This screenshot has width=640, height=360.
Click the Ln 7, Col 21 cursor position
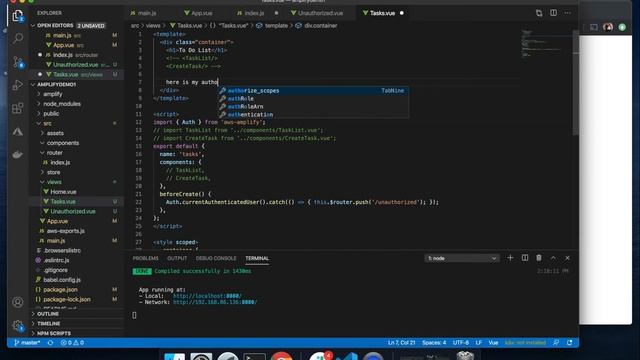click(x=401, y=343)
